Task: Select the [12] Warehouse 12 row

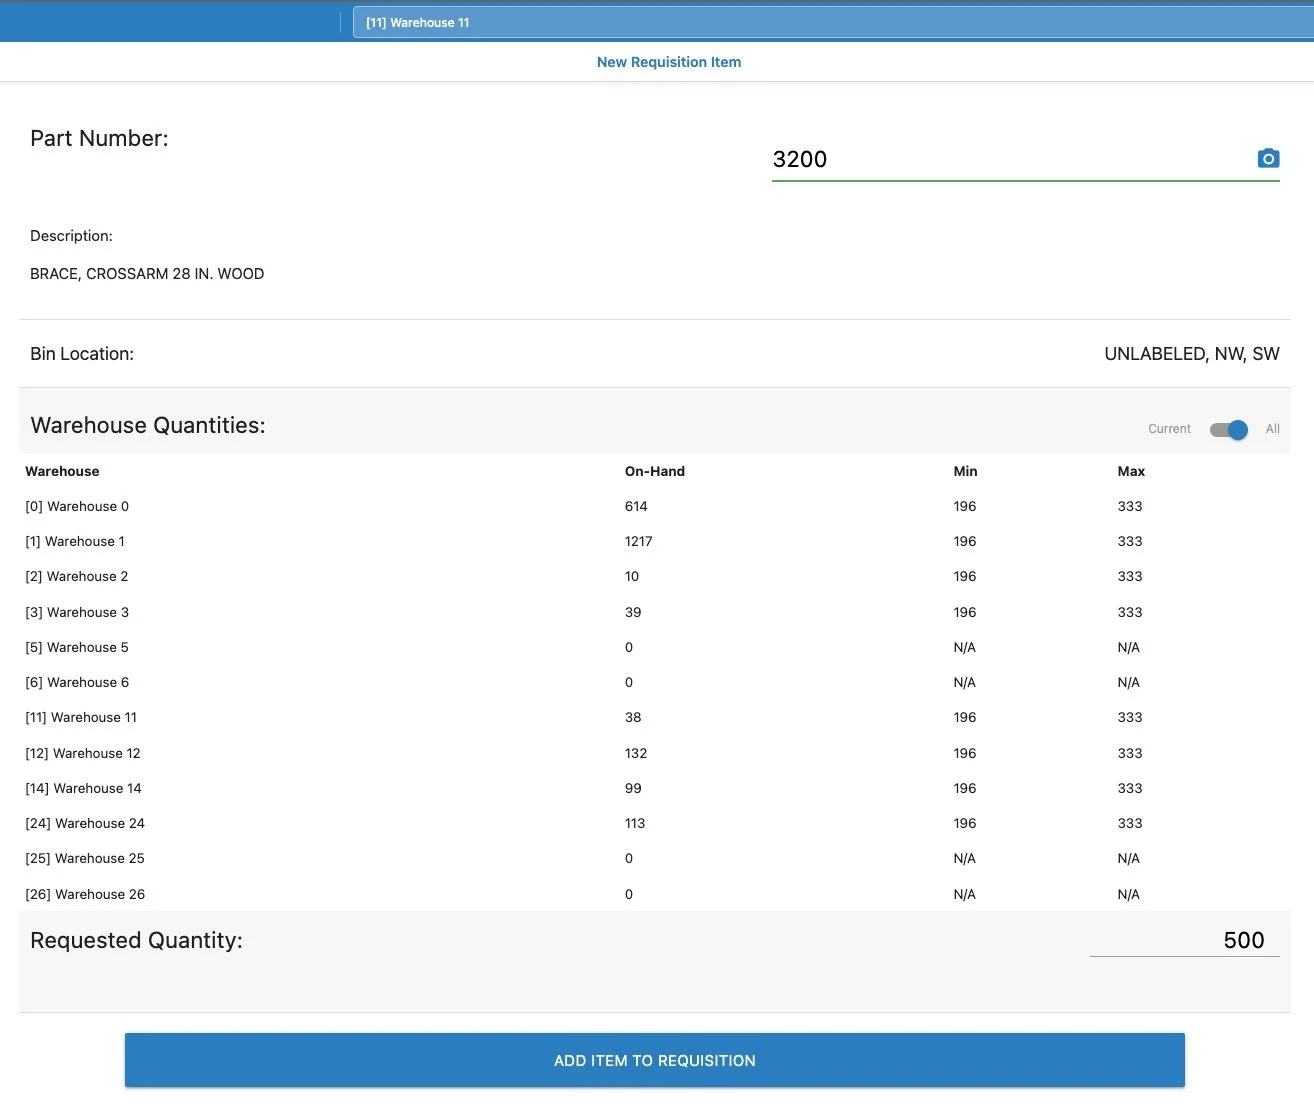Action: pos(655,753)
